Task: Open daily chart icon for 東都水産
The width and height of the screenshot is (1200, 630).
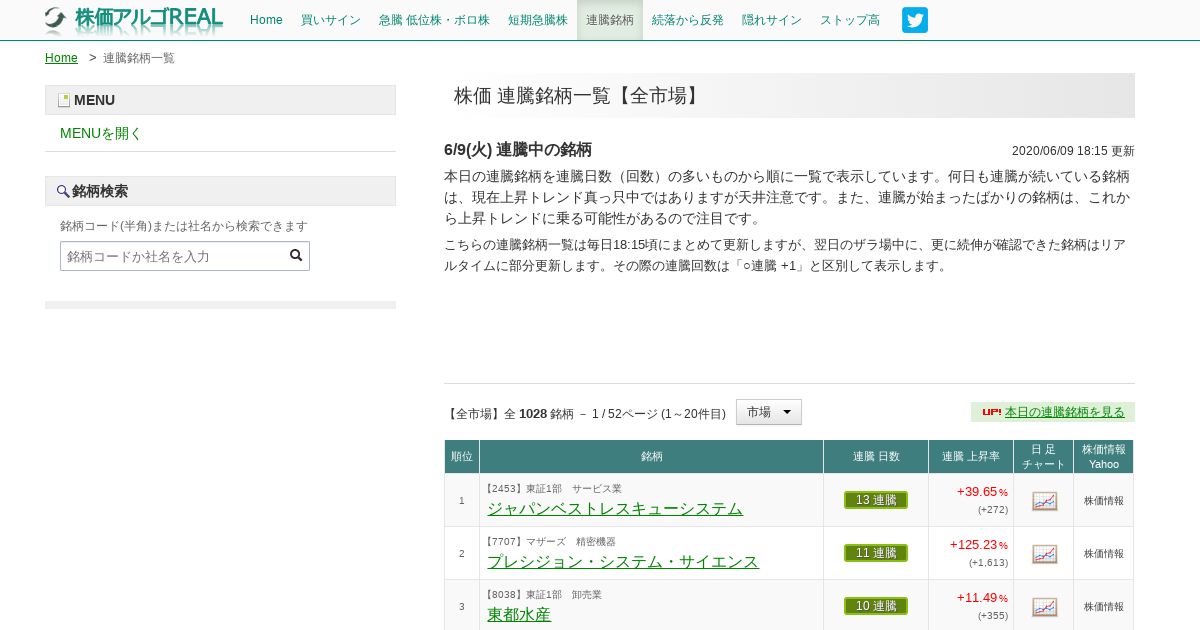Action: (x=1044, y=607)
